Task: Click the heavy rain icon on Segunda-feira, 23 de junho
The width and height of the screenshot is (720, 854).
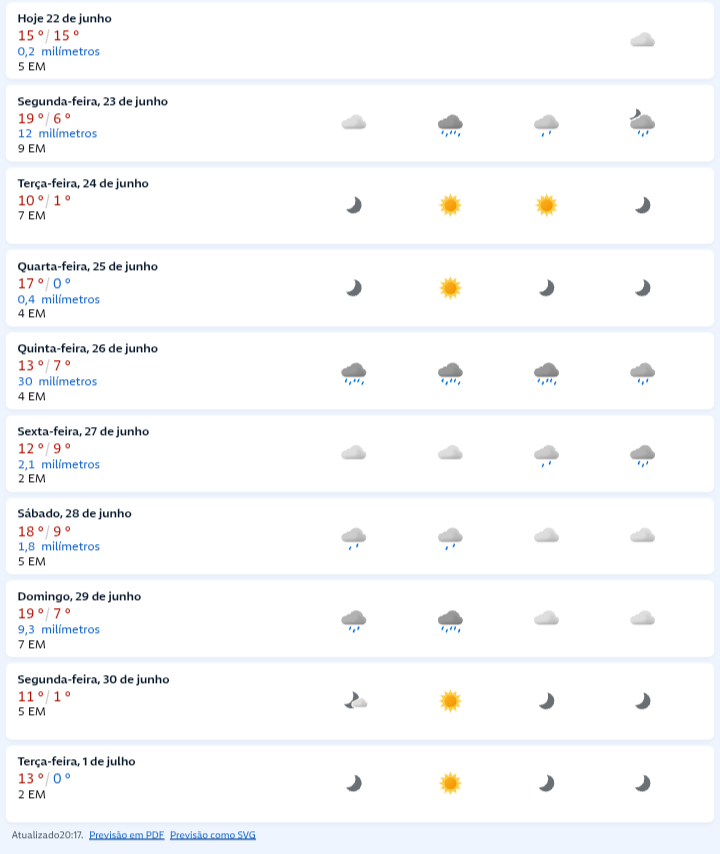Action: [x=450, y=124]
